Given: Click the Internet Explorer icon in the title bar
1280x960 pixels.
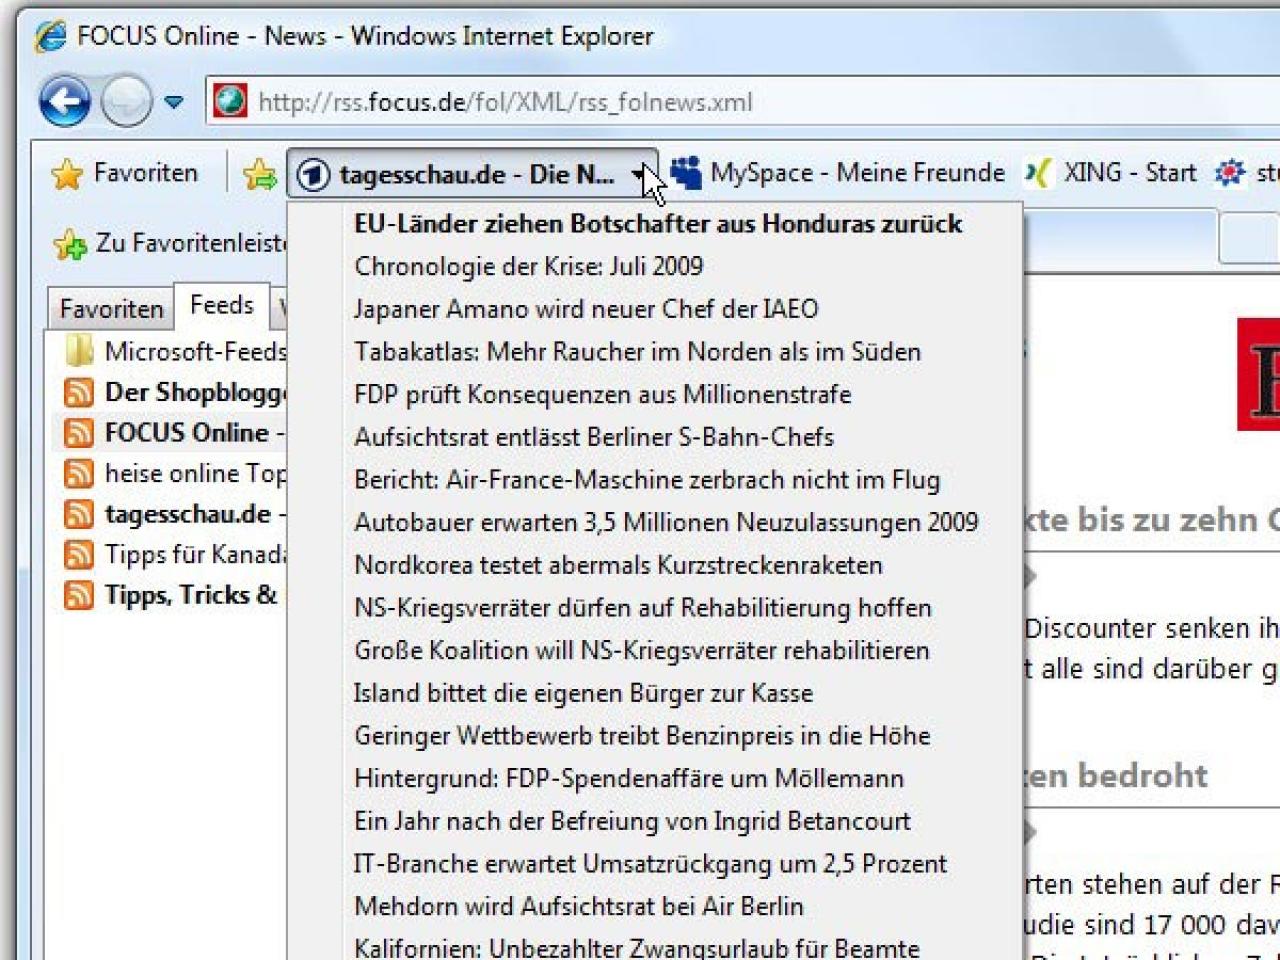Looking at the screenshot, I should pyautogui.click(x=51, y=37).
